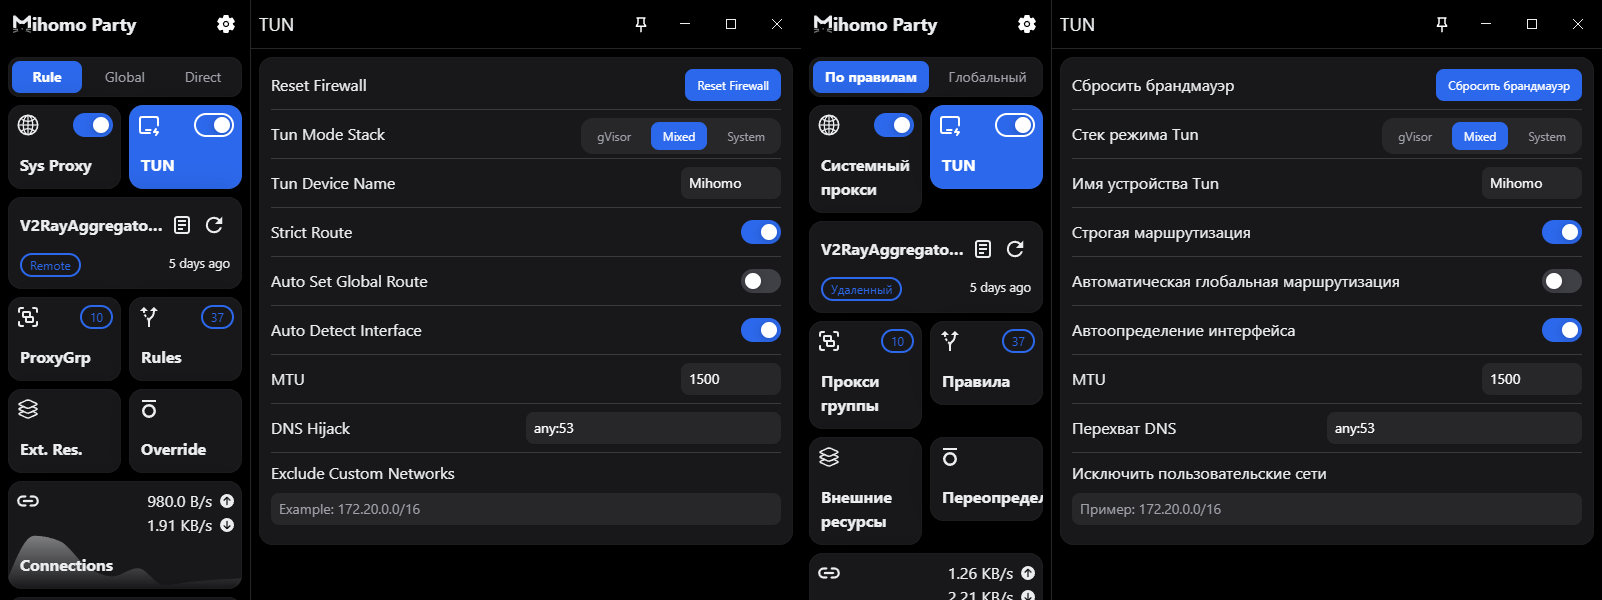Open the Ext. Res. layers icon
This screenshot has width=1602, height=600.
29,409
